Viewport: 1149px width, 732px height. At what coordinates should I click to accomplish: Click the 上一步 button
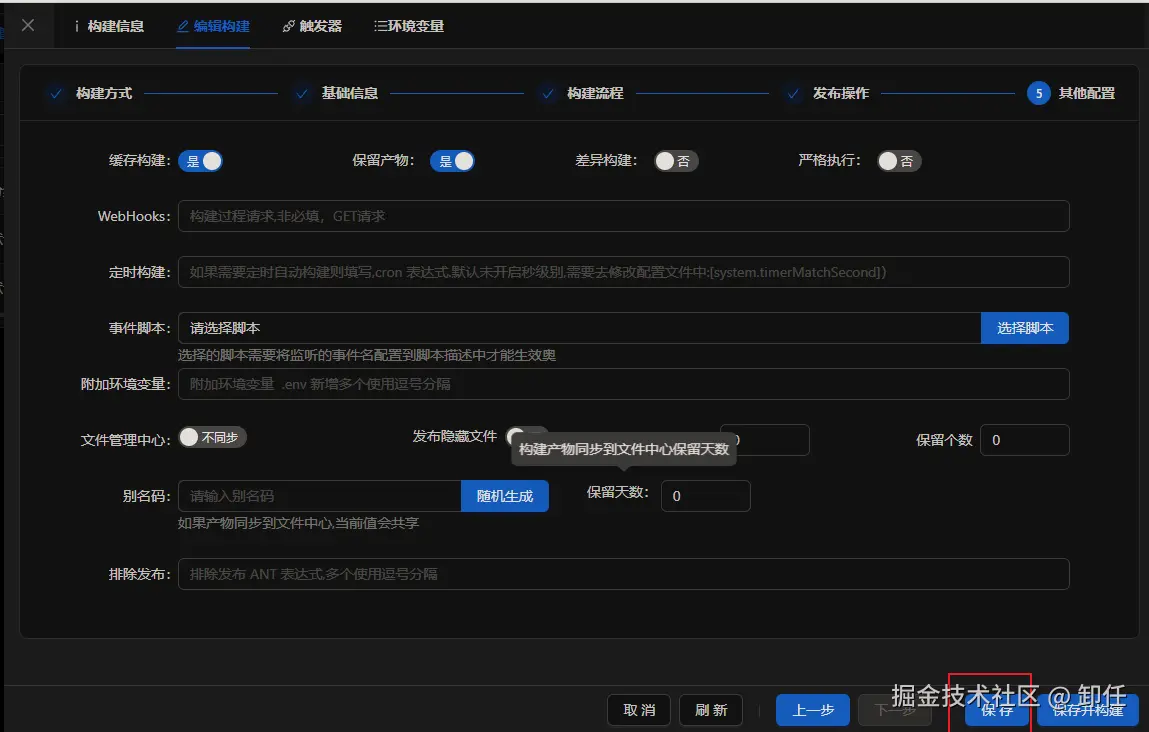click(813, 710)
